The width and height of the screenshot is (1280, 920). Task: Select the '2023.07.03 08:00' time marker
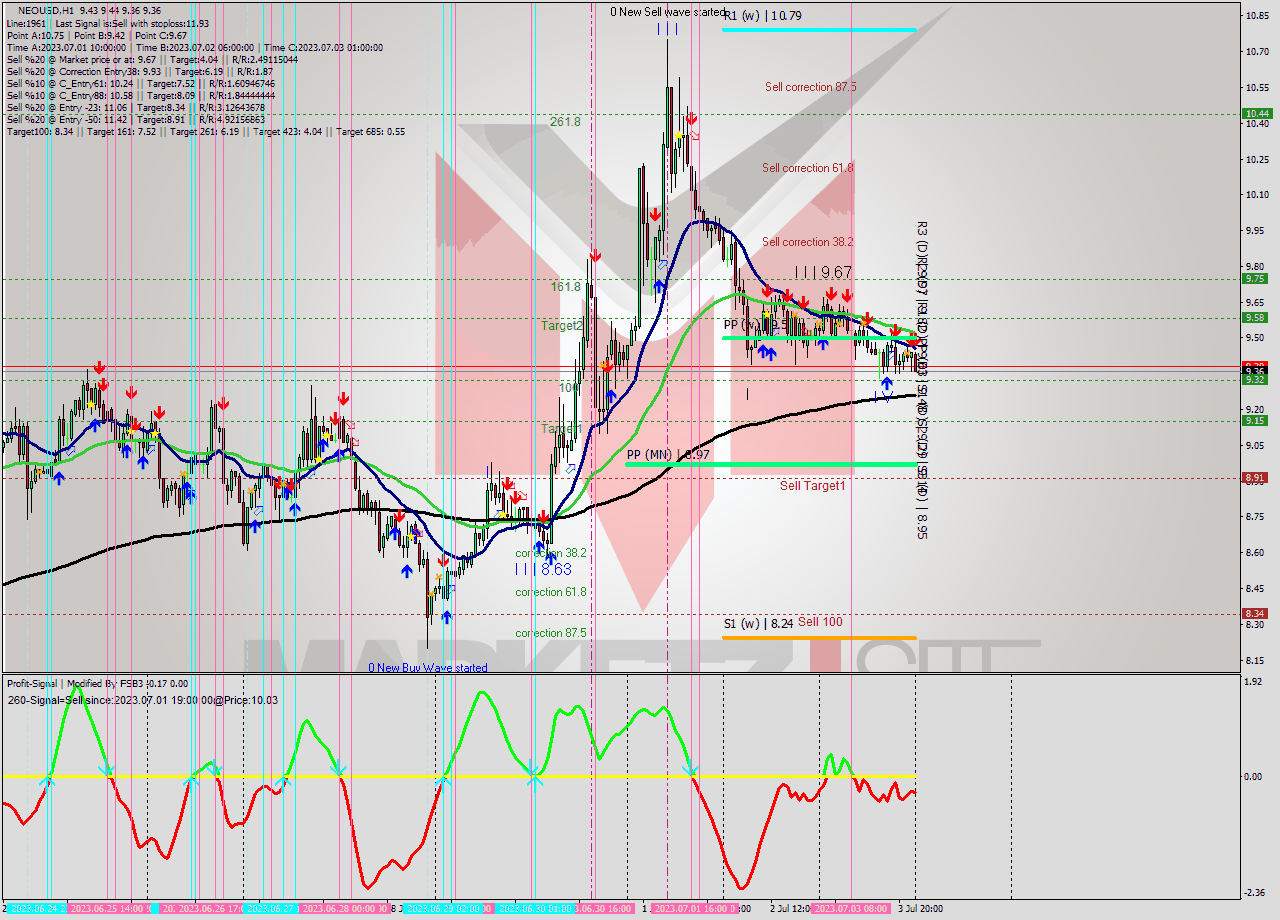coord(851,908)
